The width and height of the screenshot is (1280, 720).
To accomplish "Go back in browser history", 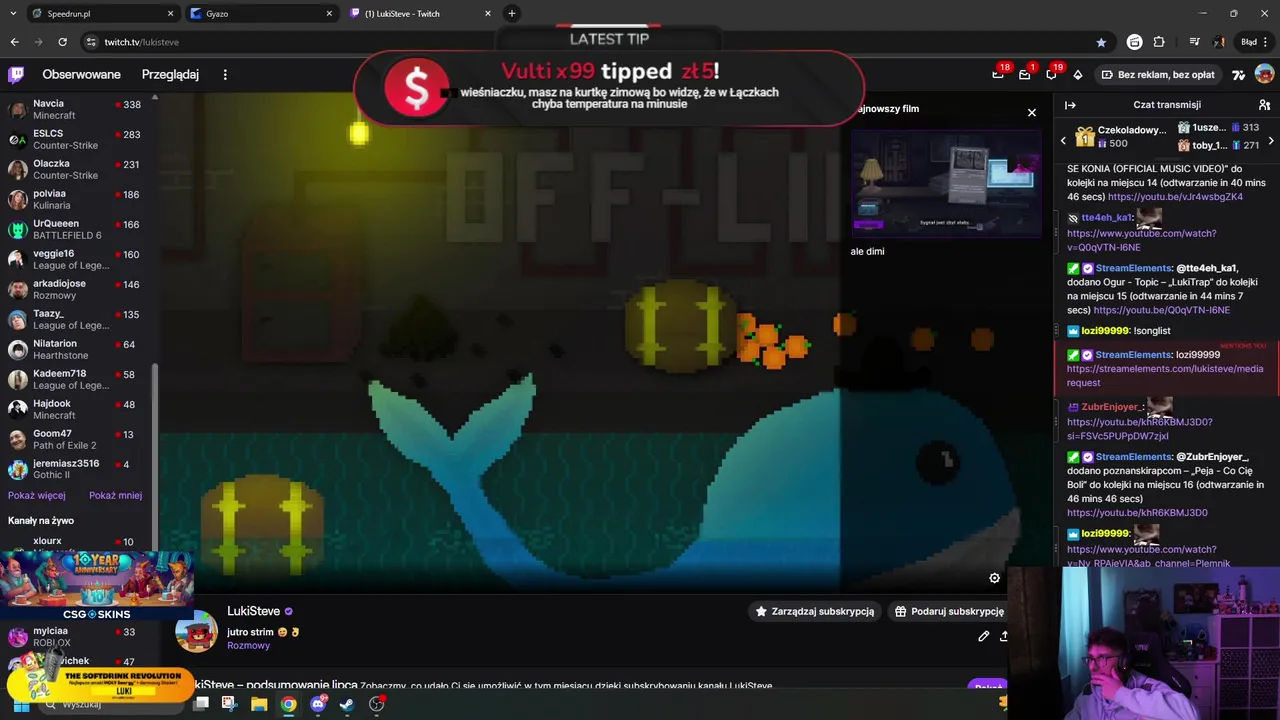I will click(x=14, y=42).
